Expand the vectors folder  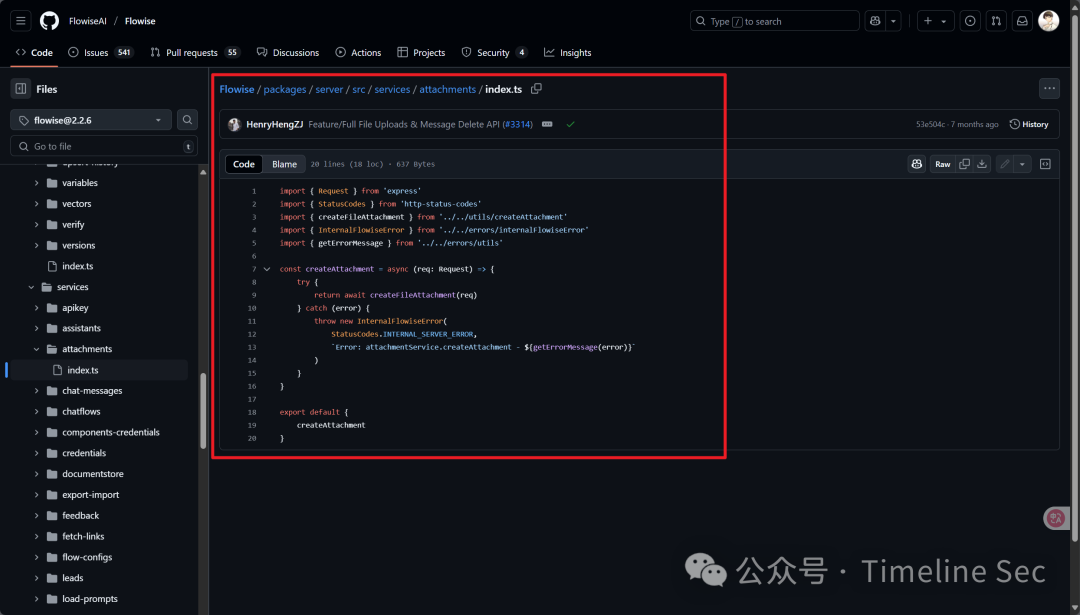(37, 204)
